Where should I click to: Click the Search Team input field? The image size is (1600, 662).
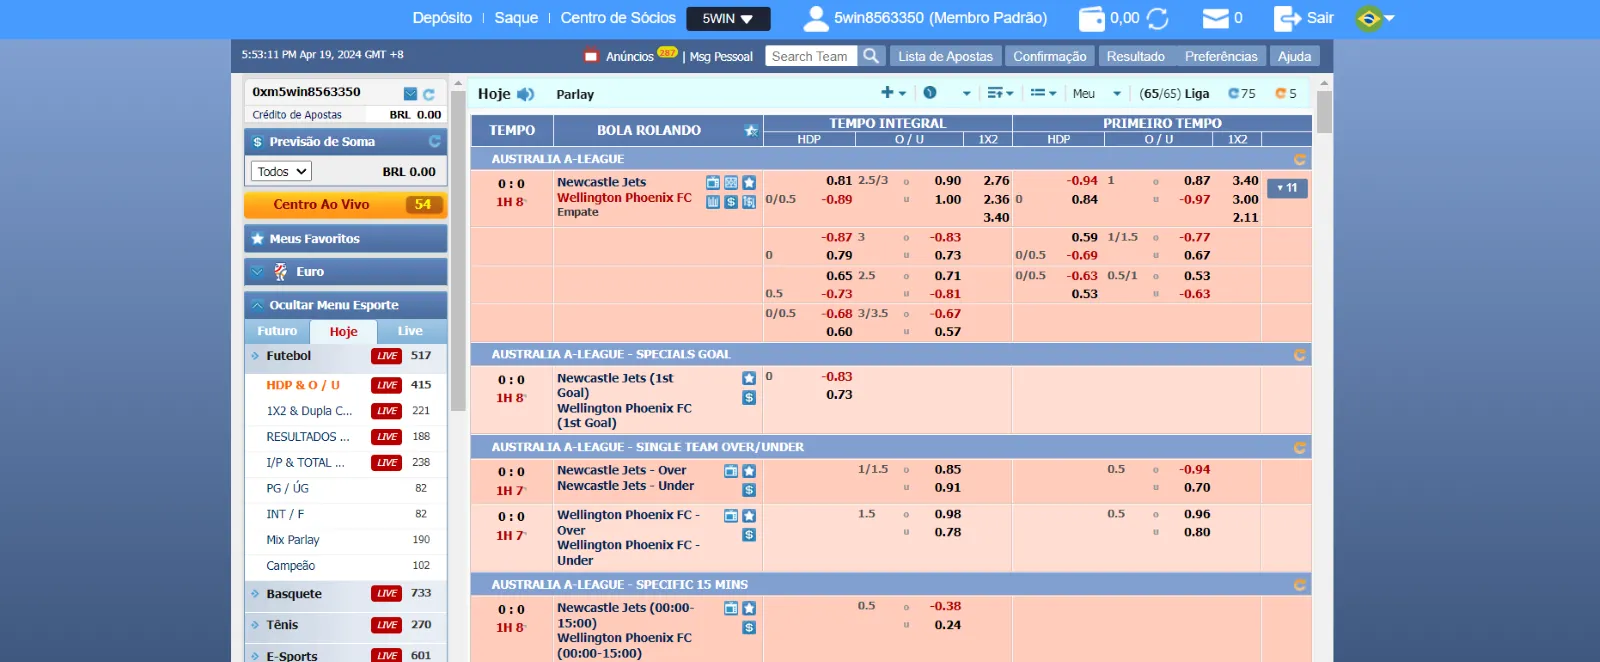(x=810, y=56)
